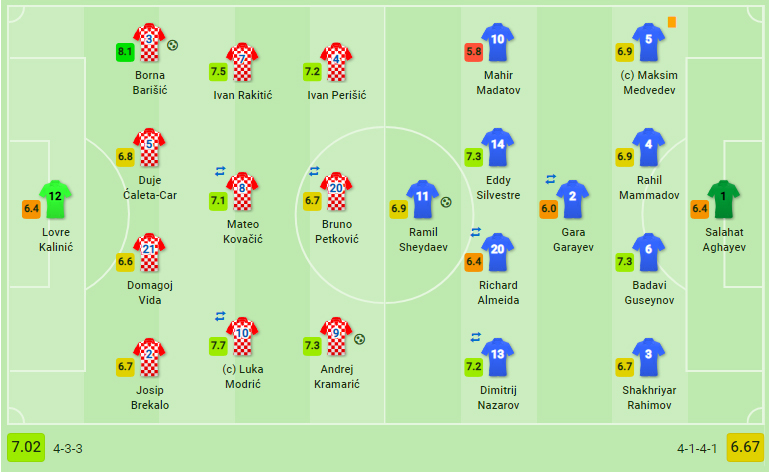This screenshot has width=769, height=472.
Task: Click the substitution arrows beside Mateo Kovačić
Action: tap(220, 171)
